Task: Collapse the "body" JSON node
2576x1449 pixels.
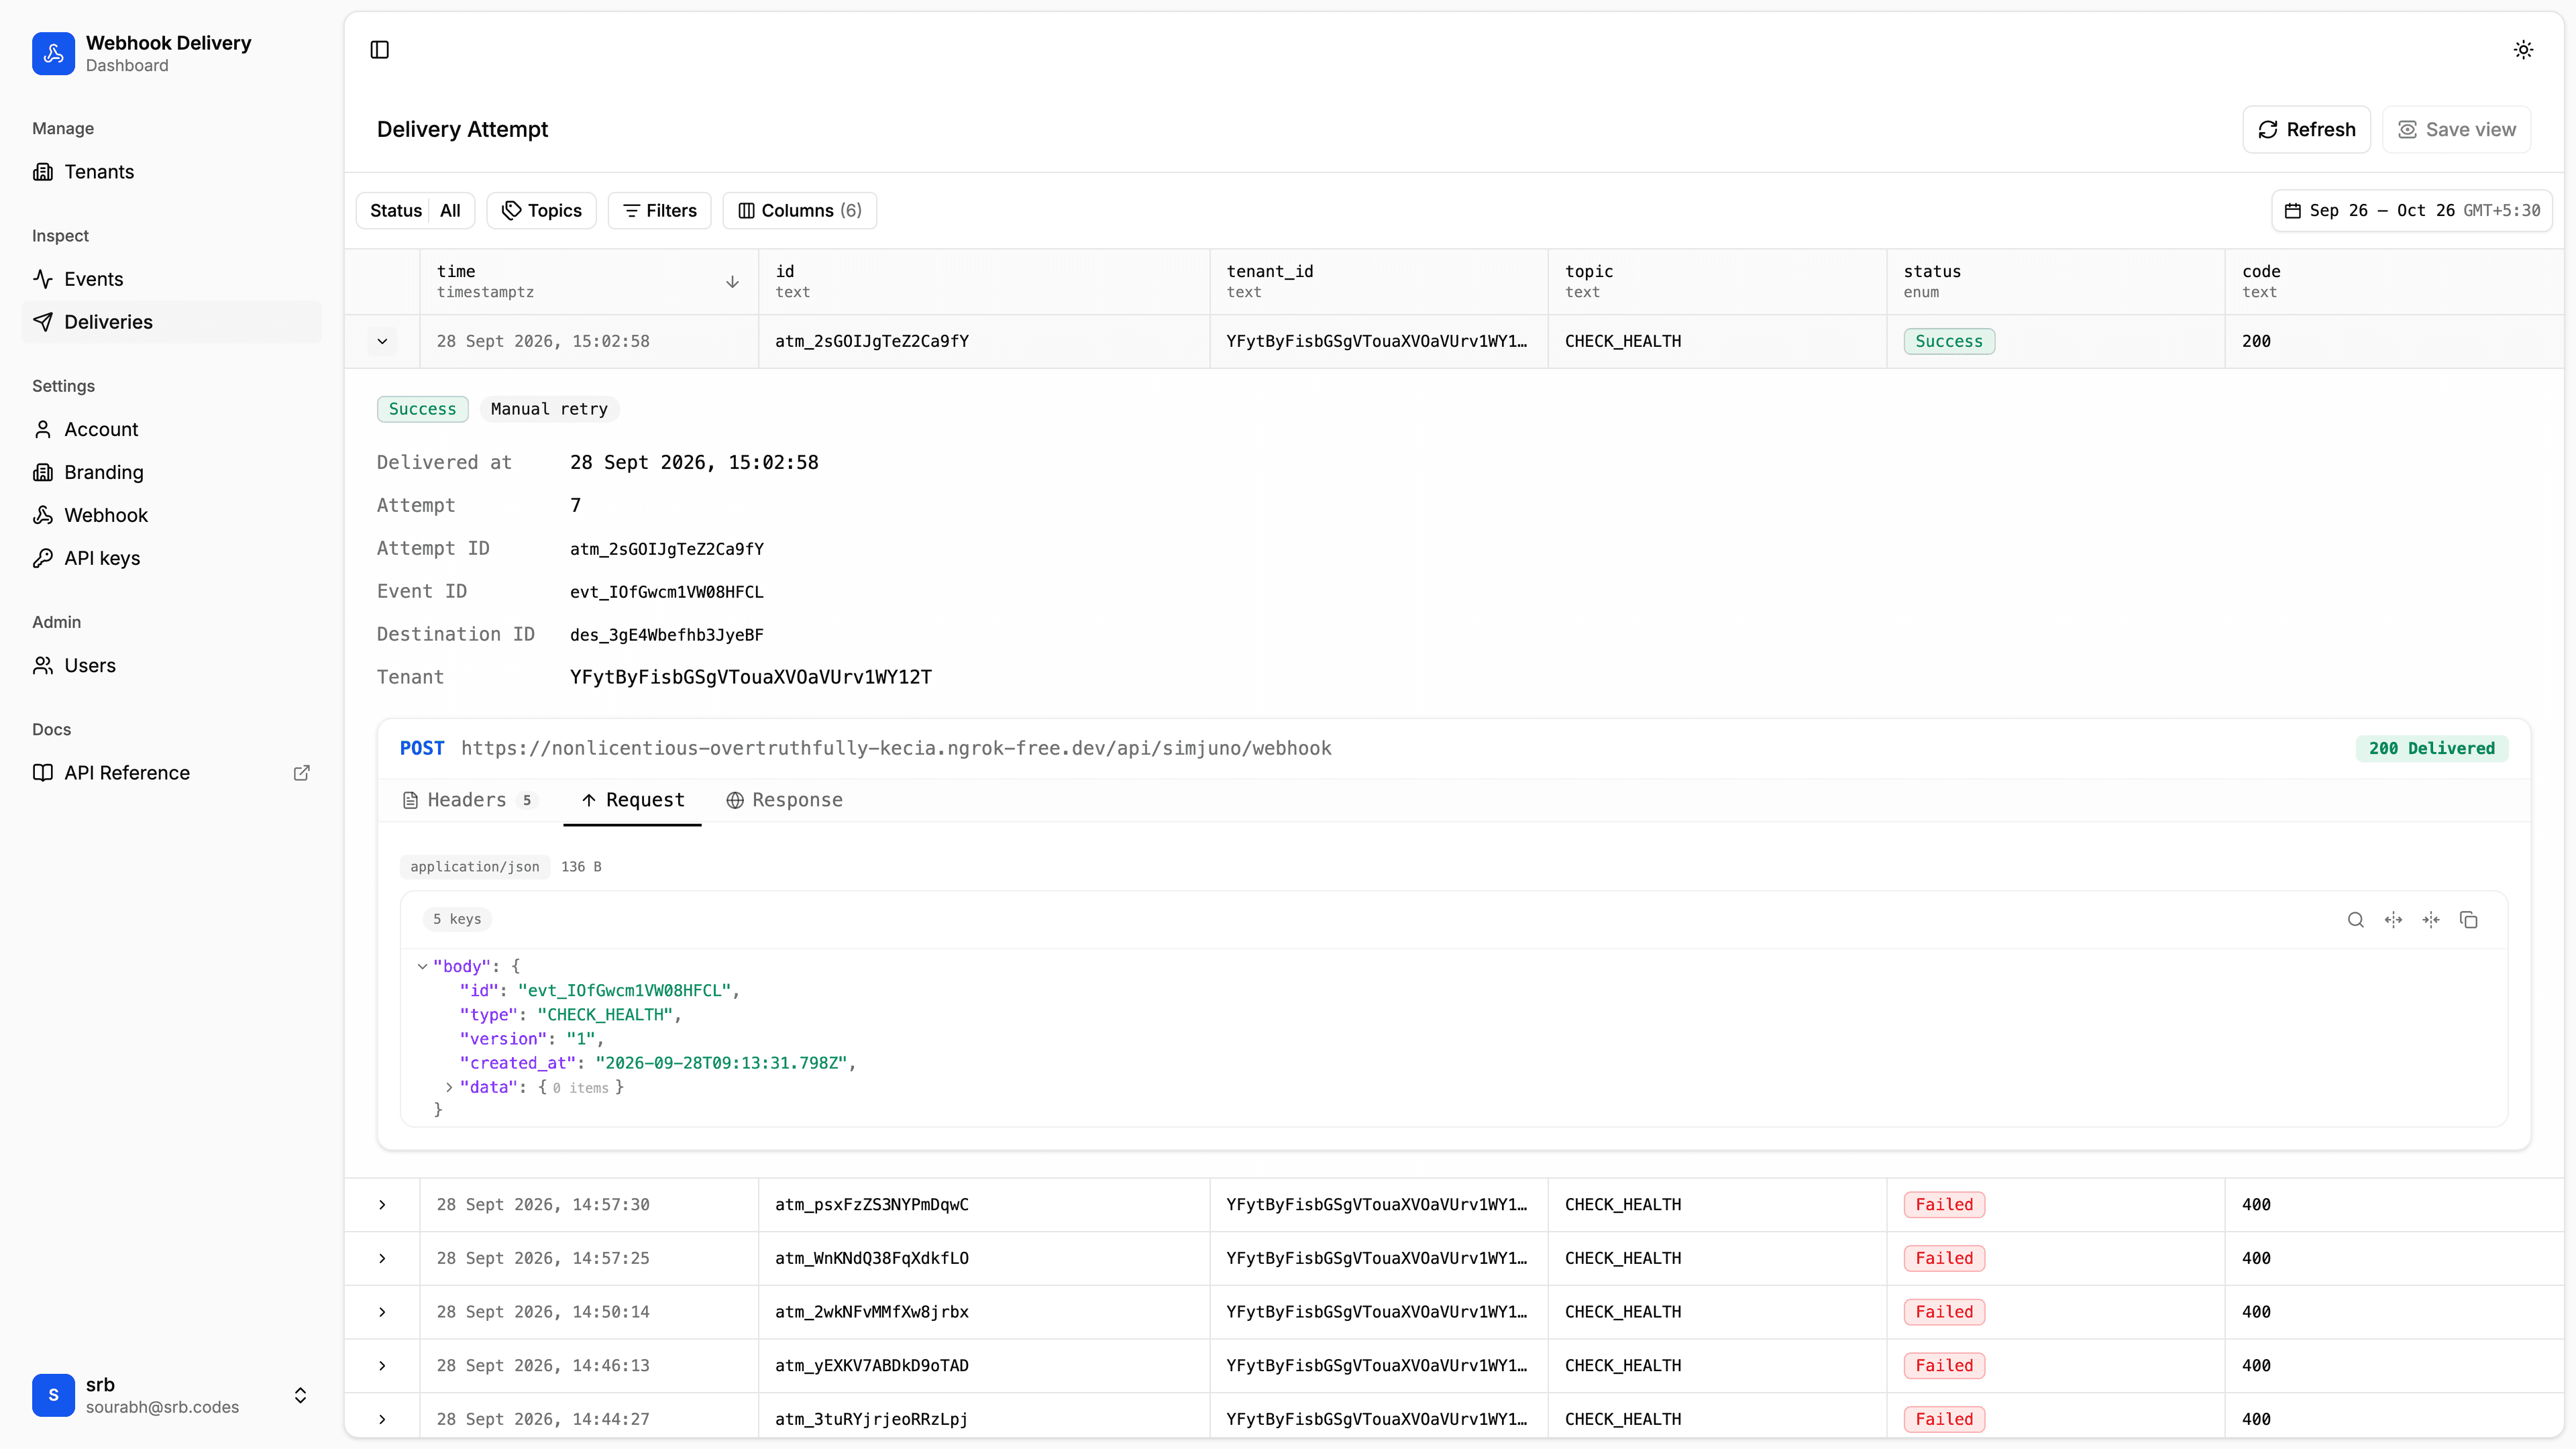Action: (422, 967)
